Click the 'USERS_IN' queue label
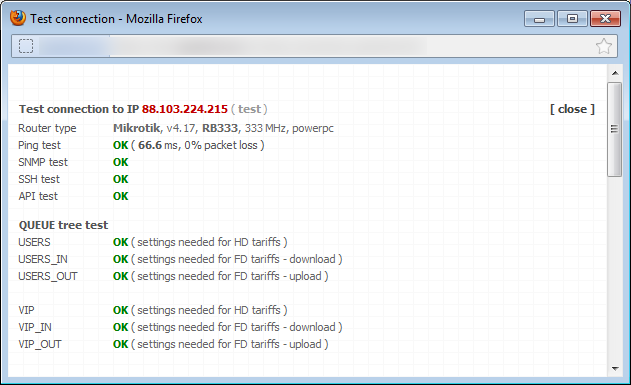 [x=43, y=259]
